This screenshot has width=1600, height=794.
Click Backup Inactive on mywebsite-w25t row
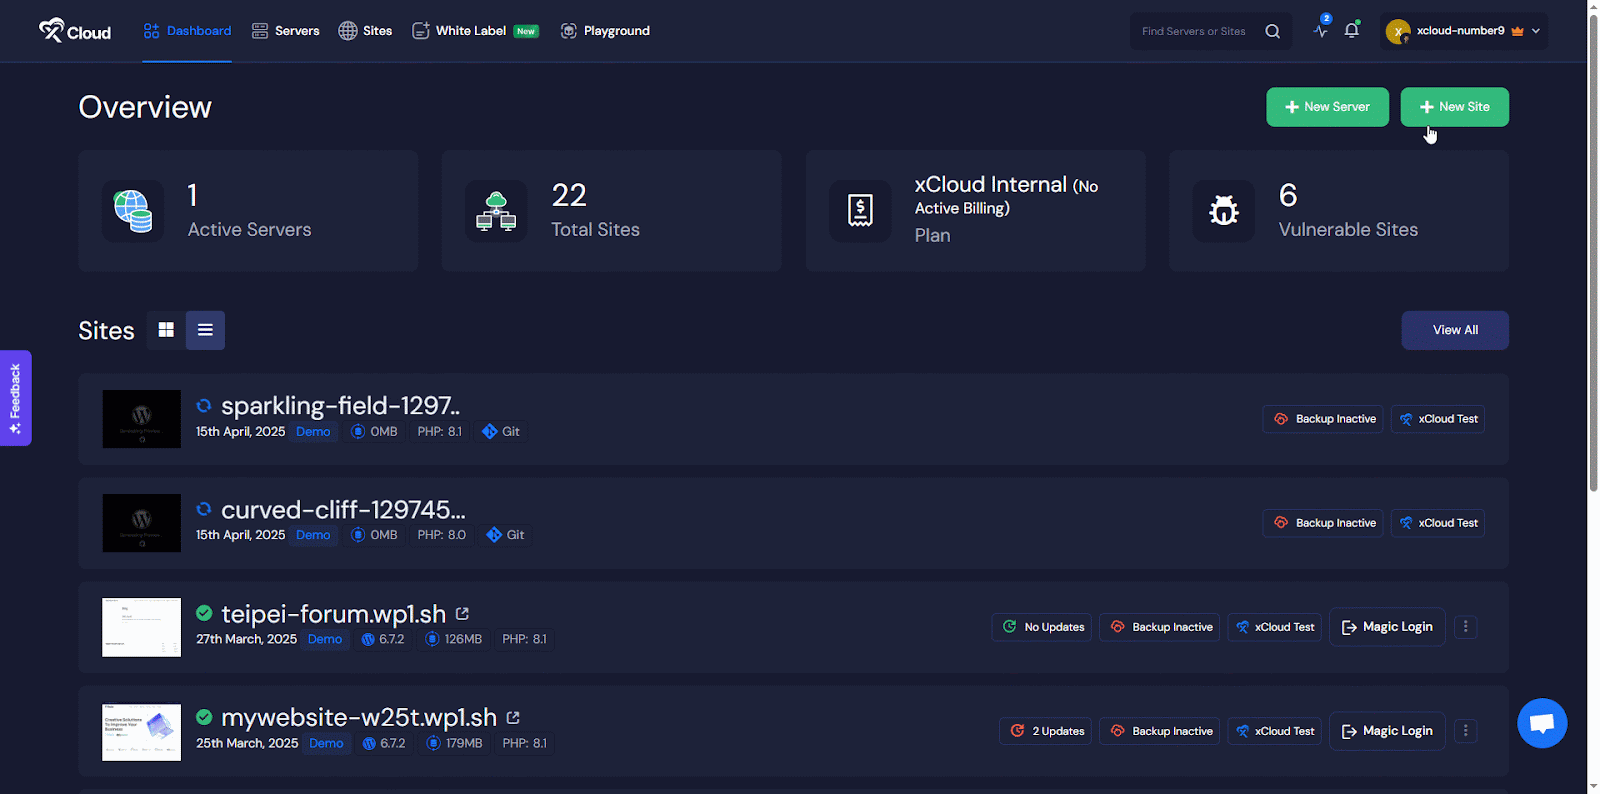pyautogui.click(x=1160, y=731)
